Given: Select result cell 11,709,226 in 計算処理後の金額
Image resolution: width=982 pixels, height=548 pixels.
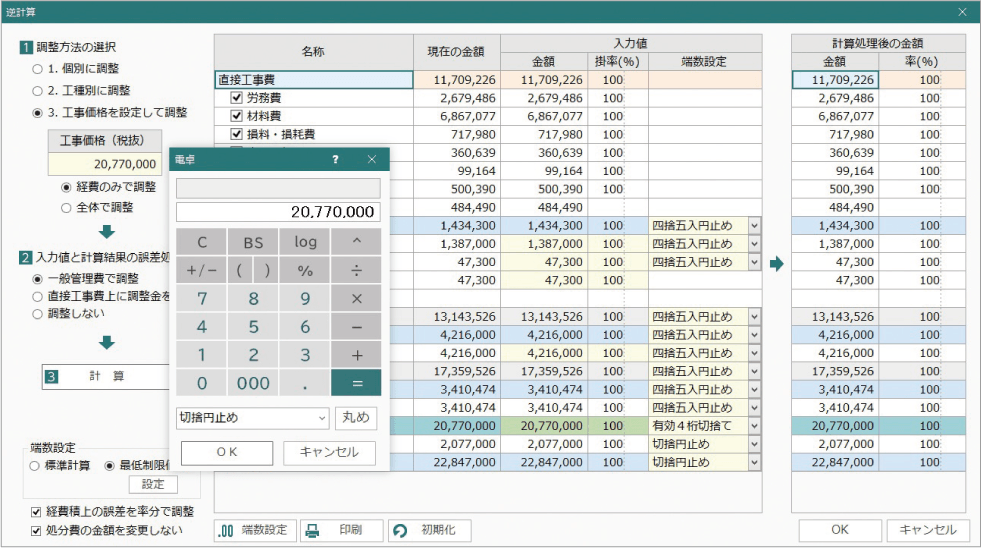Looking at the screenshot, I should click(835, 80).
